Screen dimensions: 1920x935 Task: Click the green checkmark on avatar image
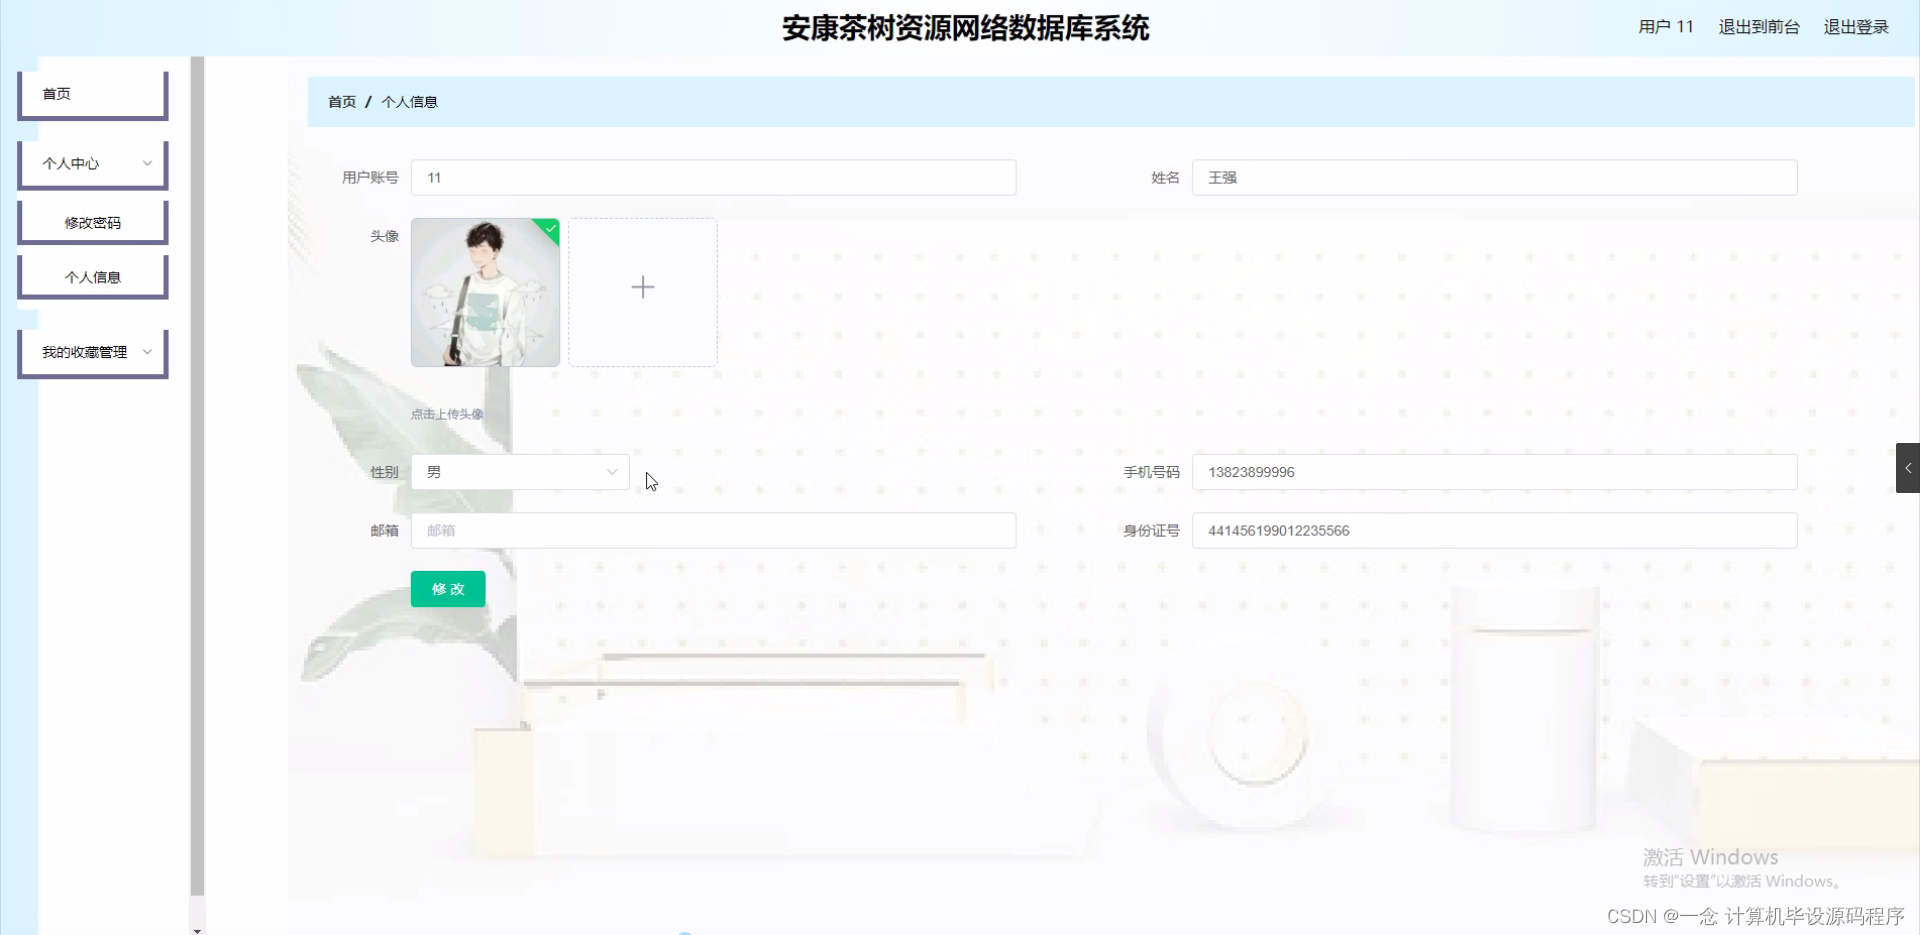[550, 230]
